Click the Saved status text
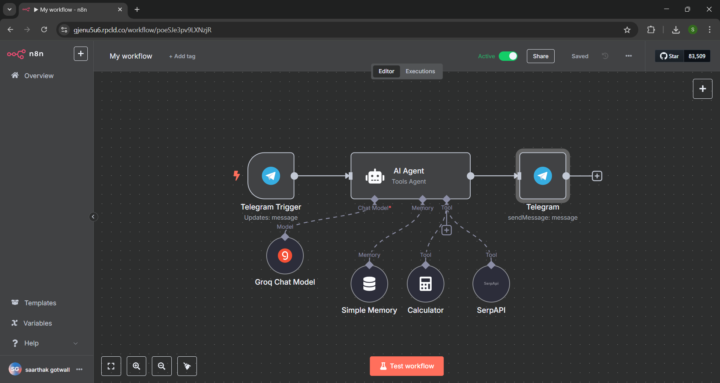 point(579,56)
